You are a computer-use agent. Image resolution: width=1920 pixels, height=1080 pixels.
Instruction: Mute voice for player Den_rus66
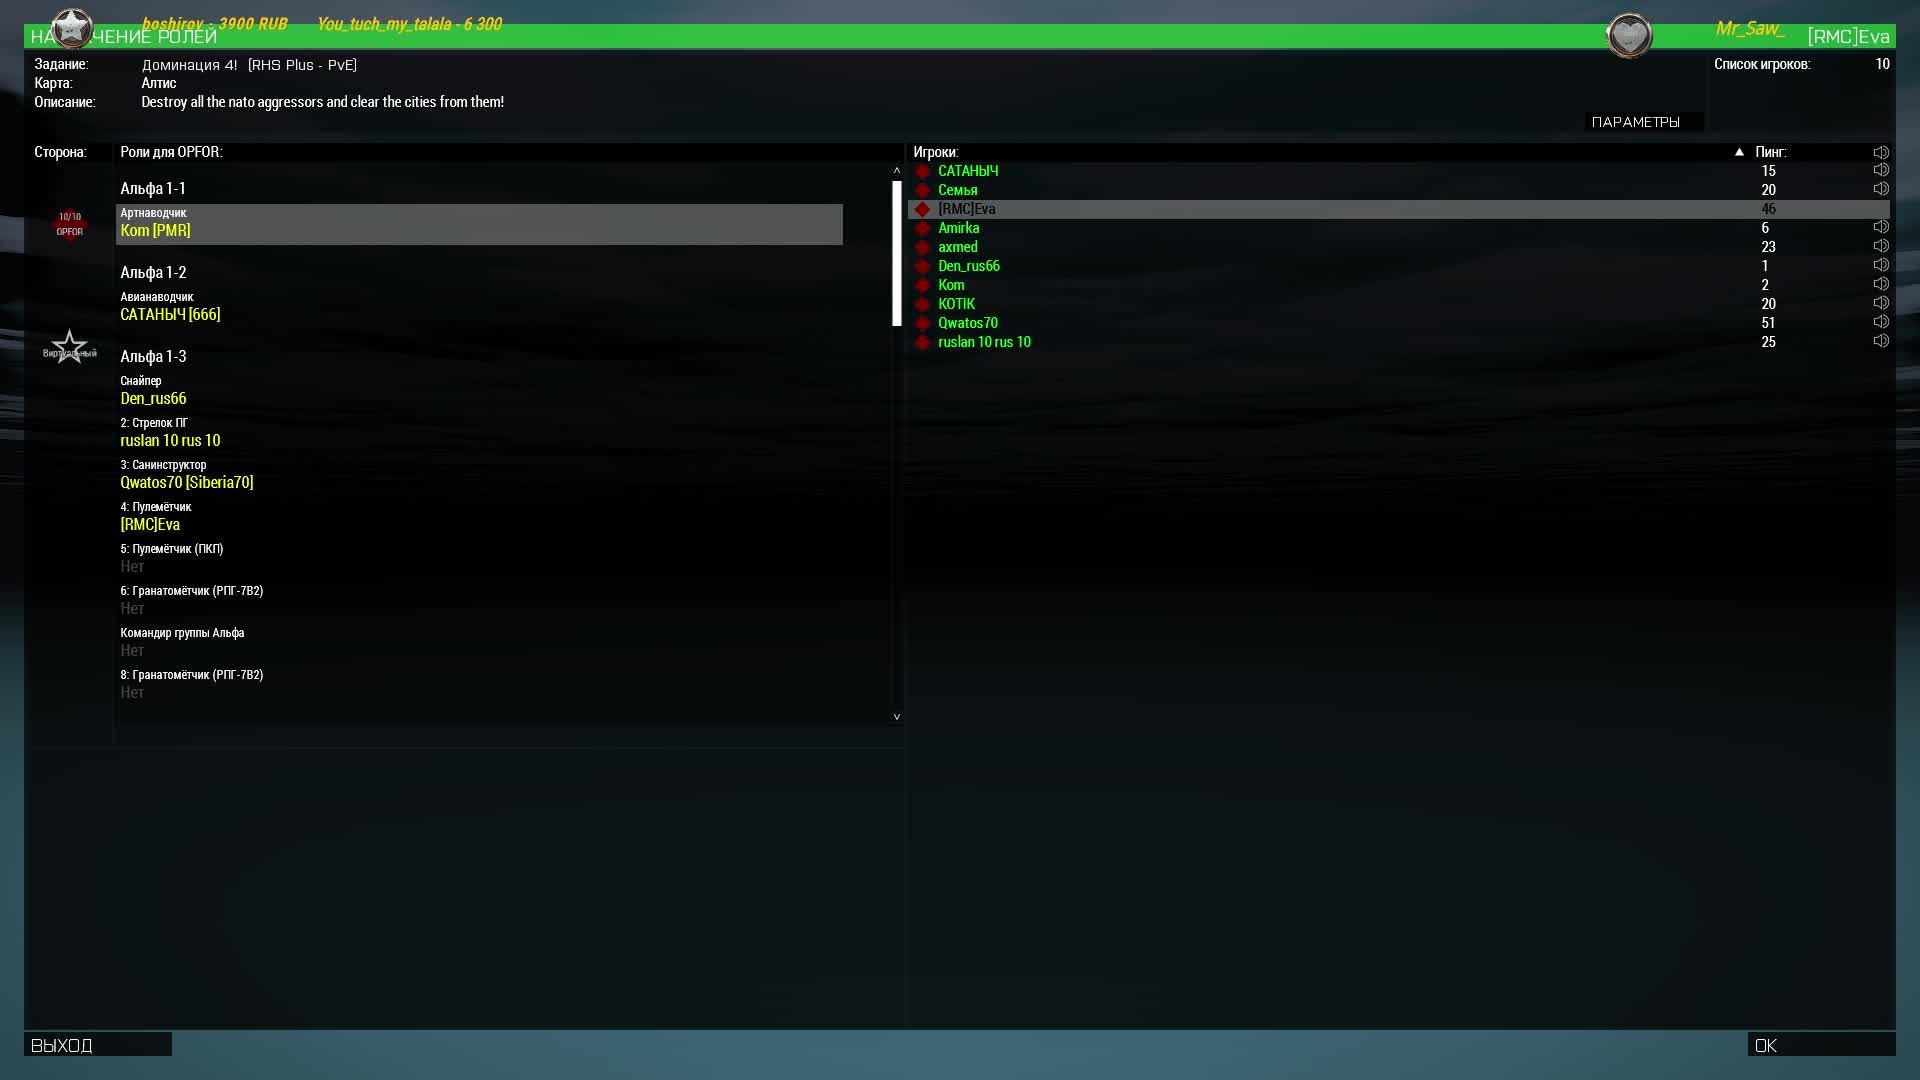point(1880,266)
